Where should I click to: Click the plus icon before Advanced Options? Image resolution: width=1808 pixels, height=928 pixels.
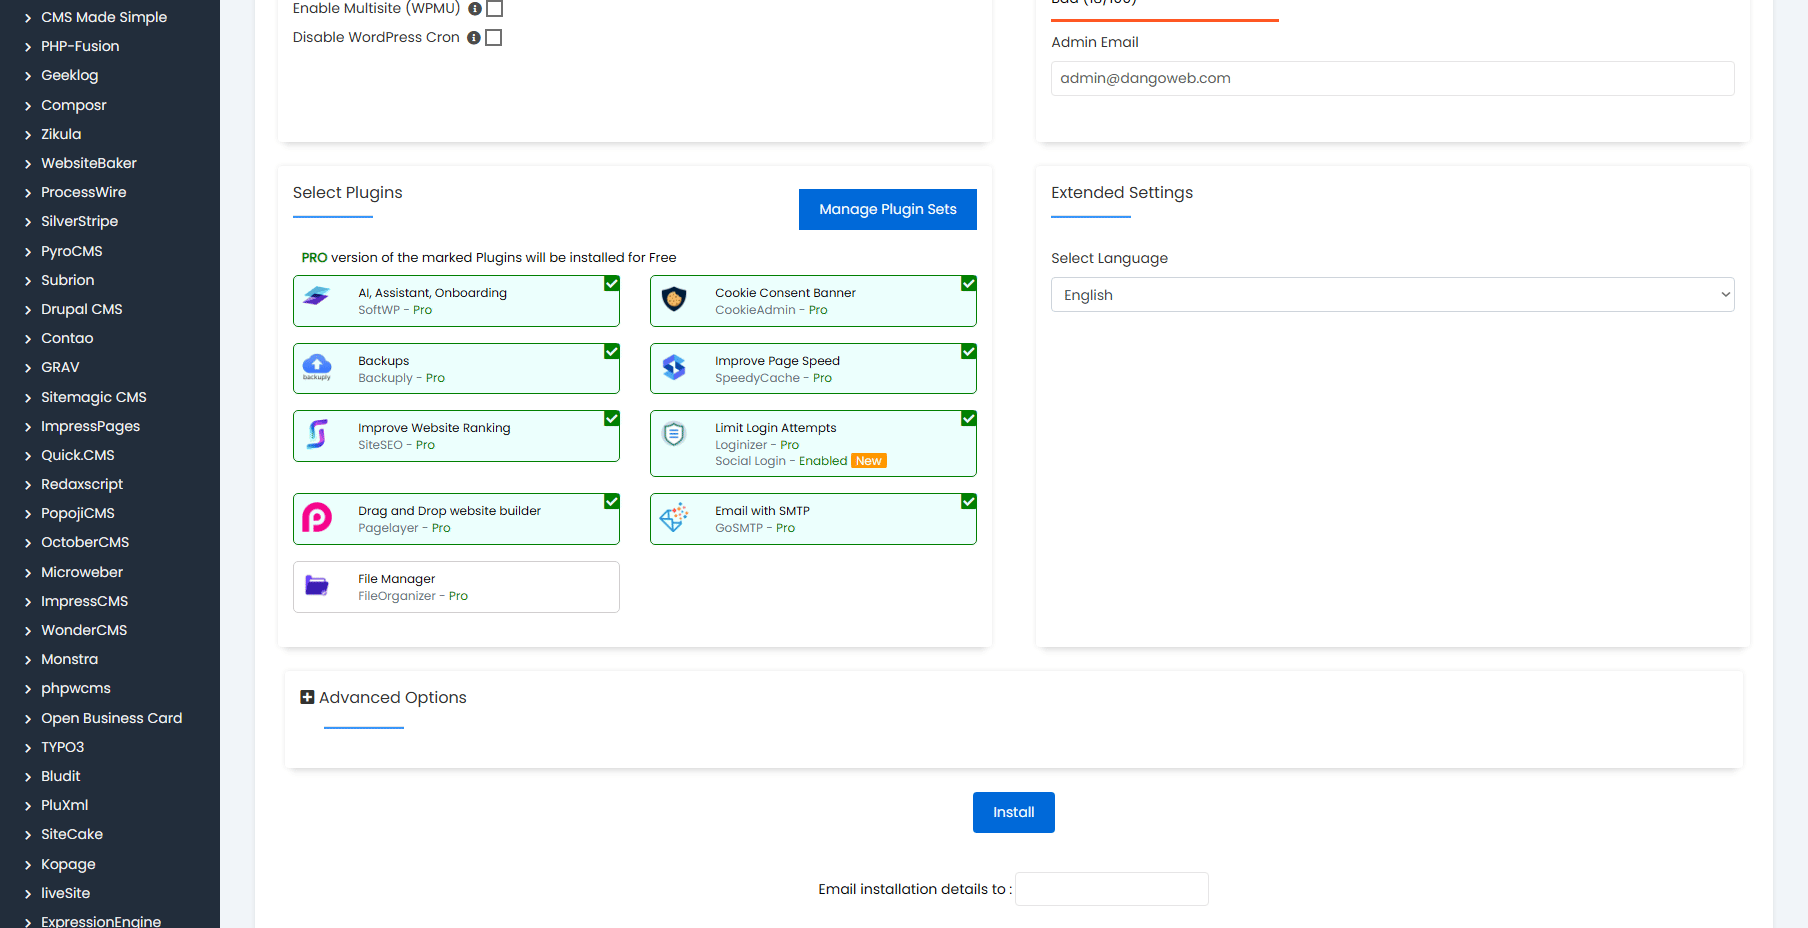pos(307,697)
